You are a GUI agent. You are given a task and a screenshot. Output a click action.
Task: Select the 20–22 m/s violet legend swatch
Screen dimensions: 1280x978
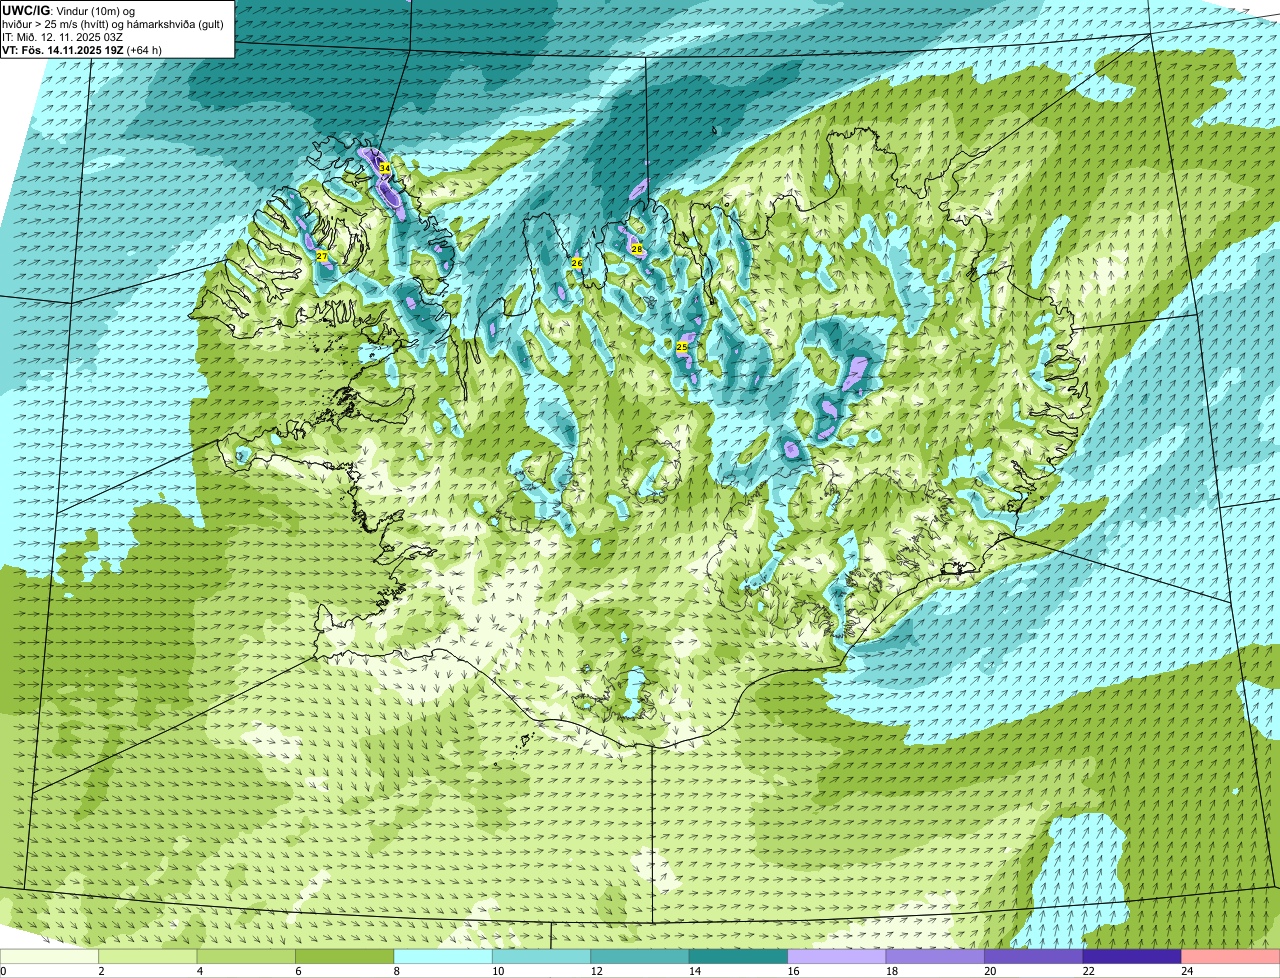tap(1033, 956)
